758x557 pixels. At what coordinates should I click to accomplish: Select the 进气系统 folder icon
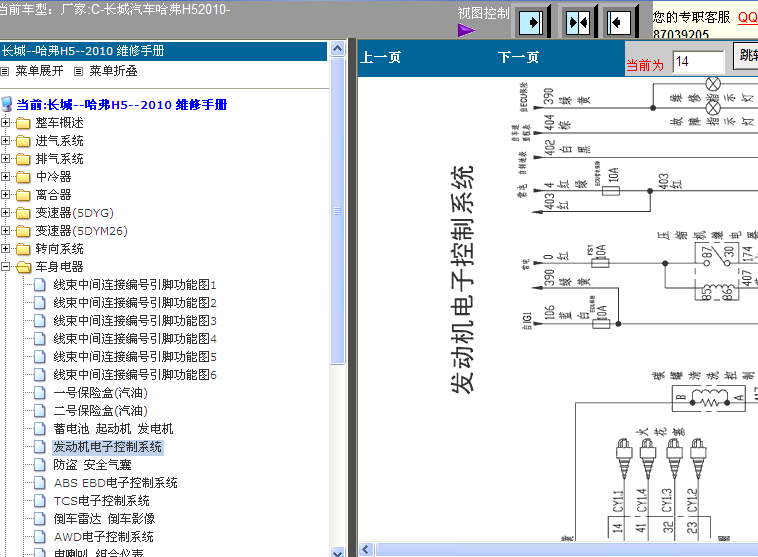(23, 141)
